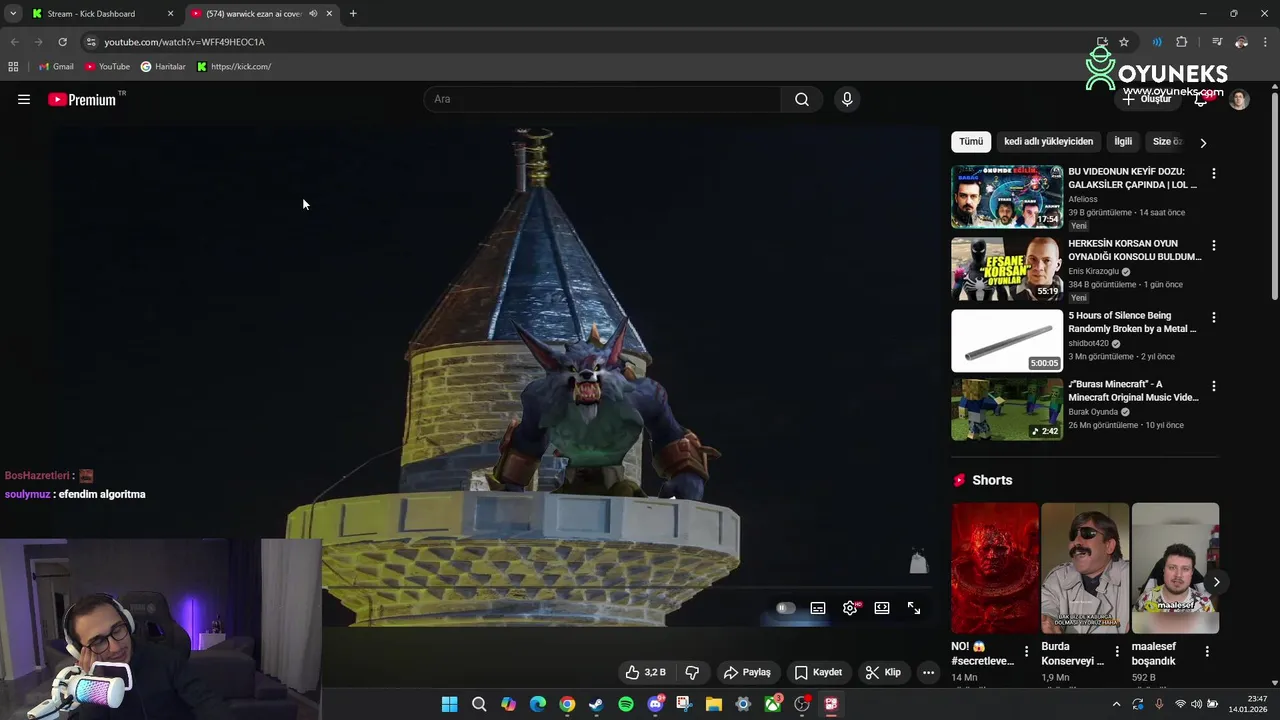Viewport: 1280px width, 720px height.
Task: Click the Kaydet save button
Action: tap(819, 672)
